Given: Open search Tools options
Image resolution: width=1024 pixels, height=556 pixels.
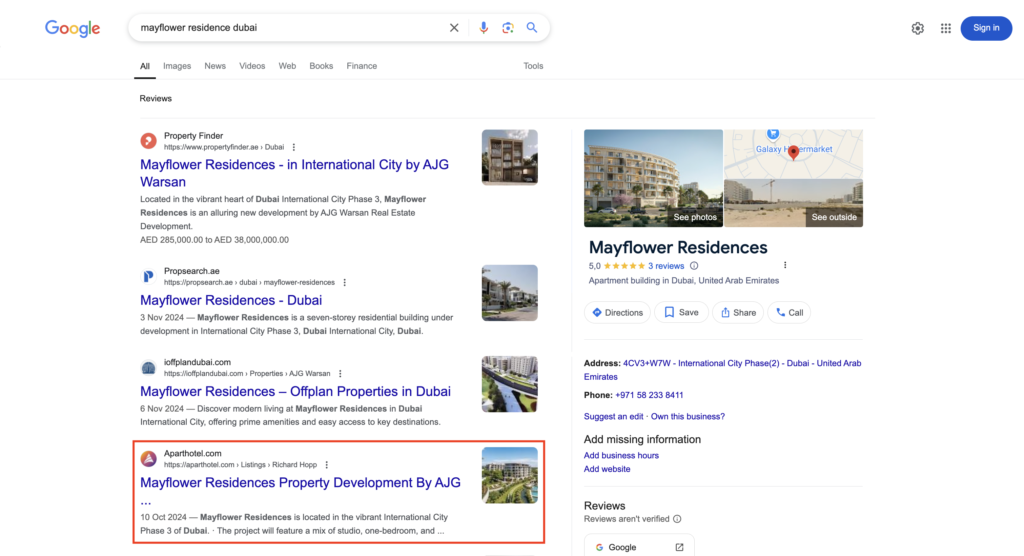Looking at the screenshot, I should pos(533,66).
